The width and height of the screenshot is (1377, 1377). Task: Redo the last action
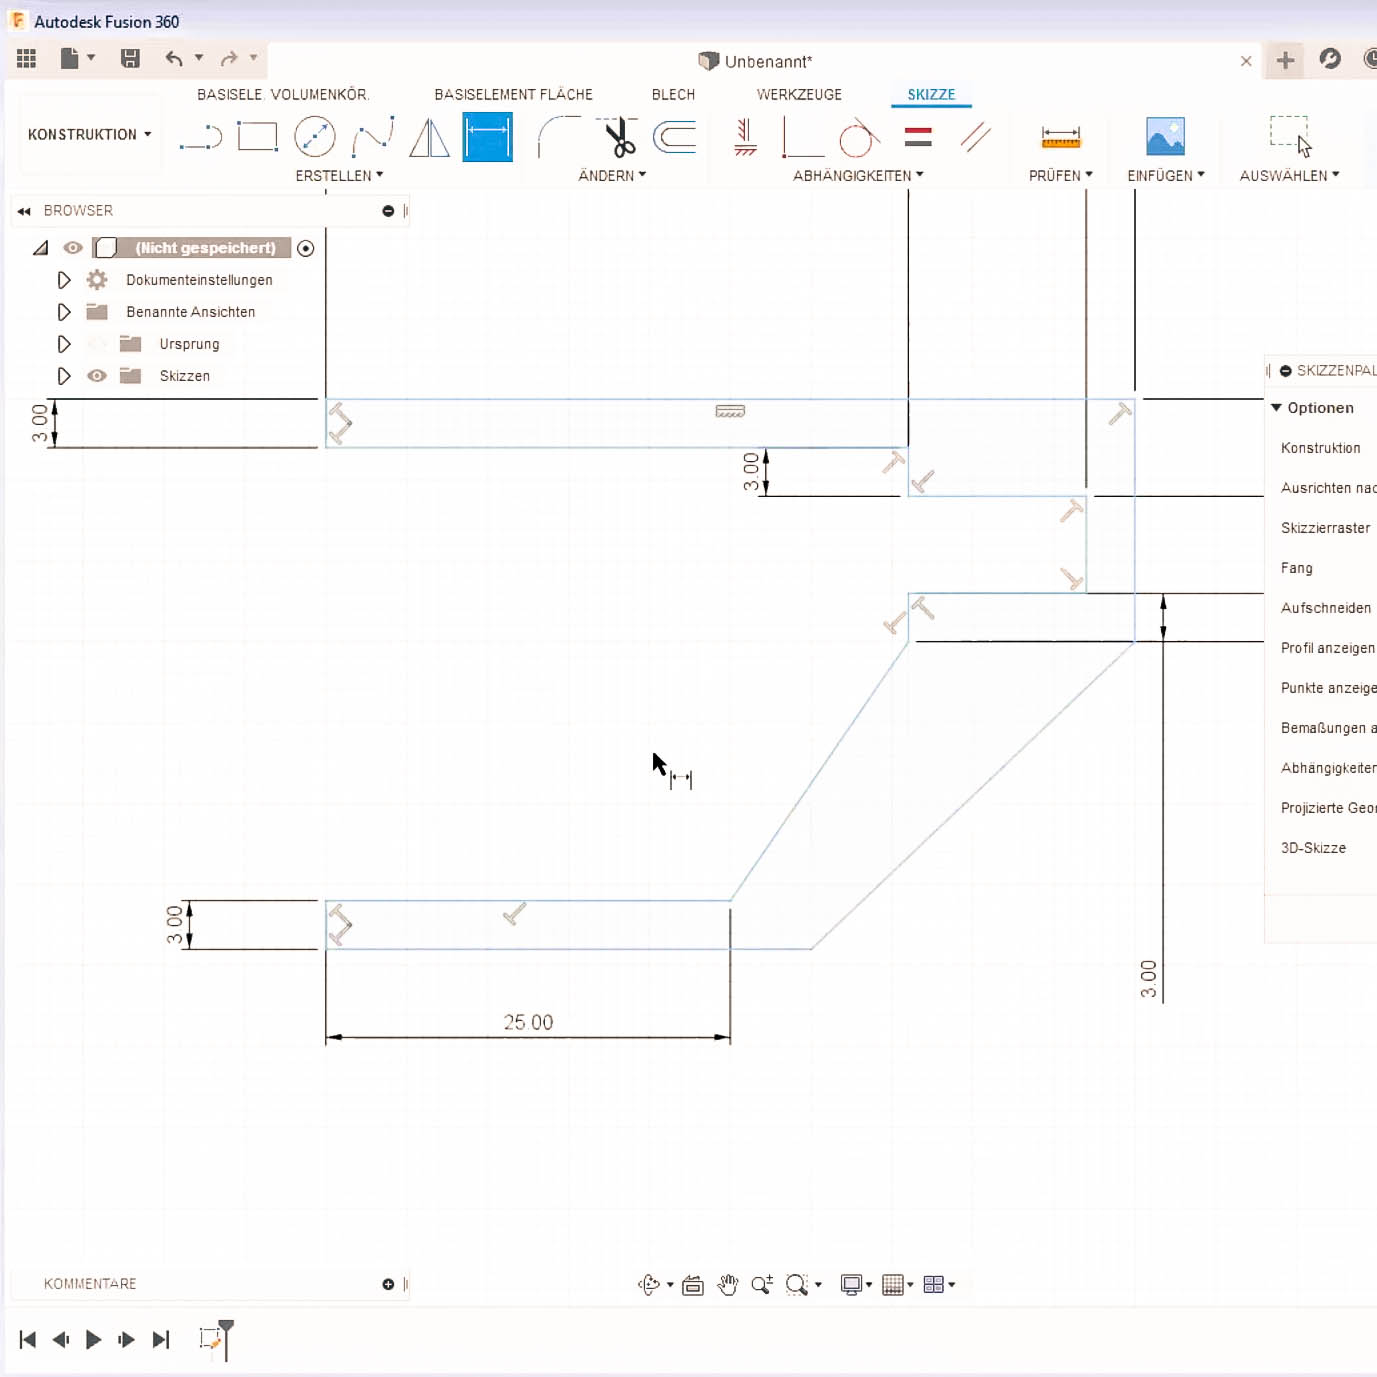(229, 59)
